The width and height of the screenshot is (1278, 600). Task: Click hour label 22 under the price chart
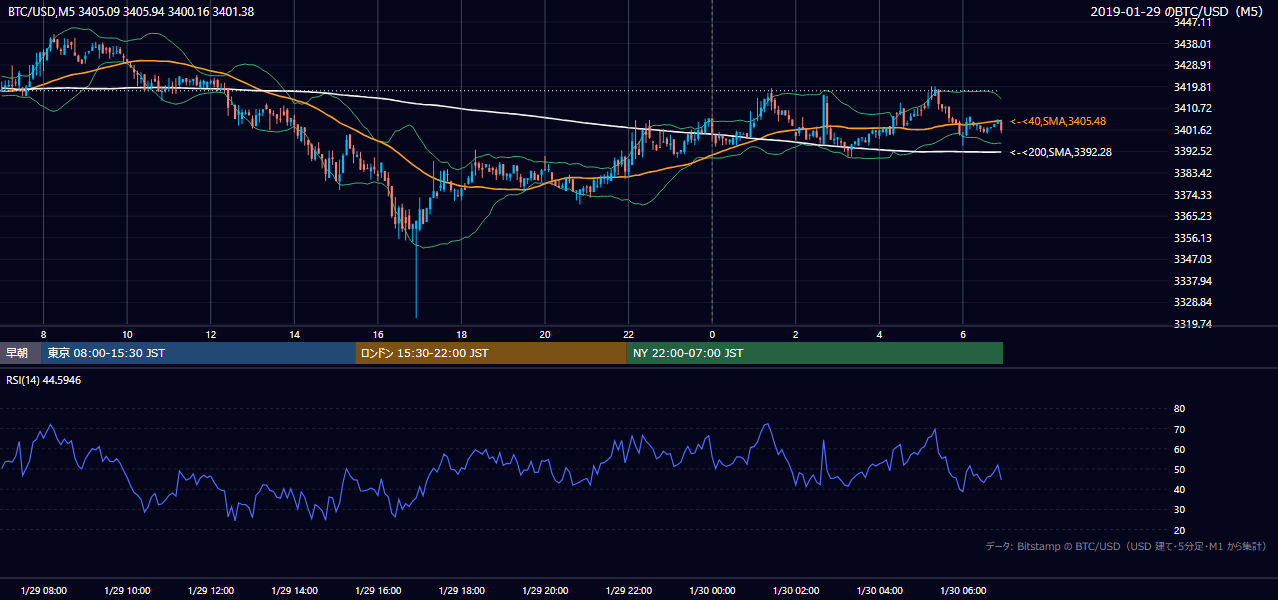628,334
